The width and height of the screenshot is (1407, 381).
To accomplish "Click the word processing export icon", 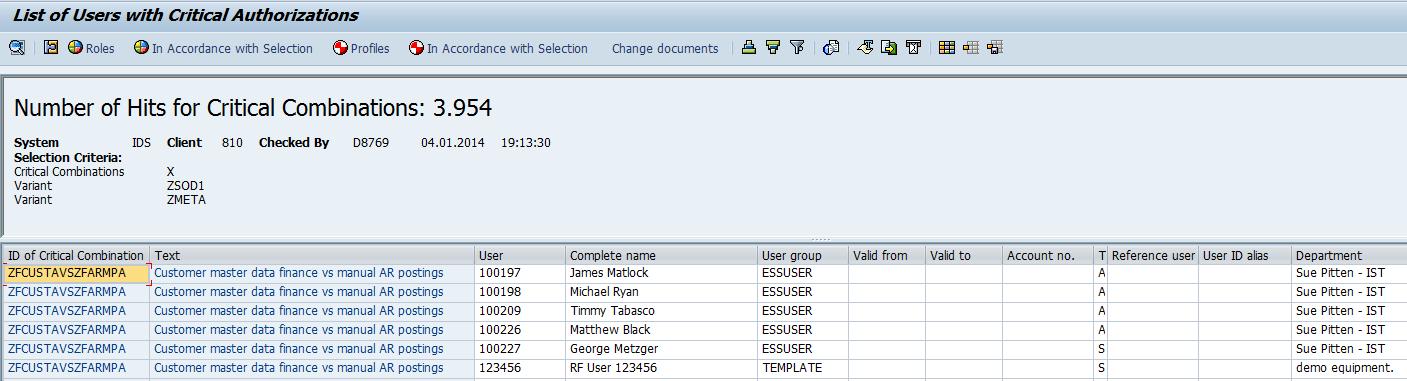I will (x=865, y=48).
